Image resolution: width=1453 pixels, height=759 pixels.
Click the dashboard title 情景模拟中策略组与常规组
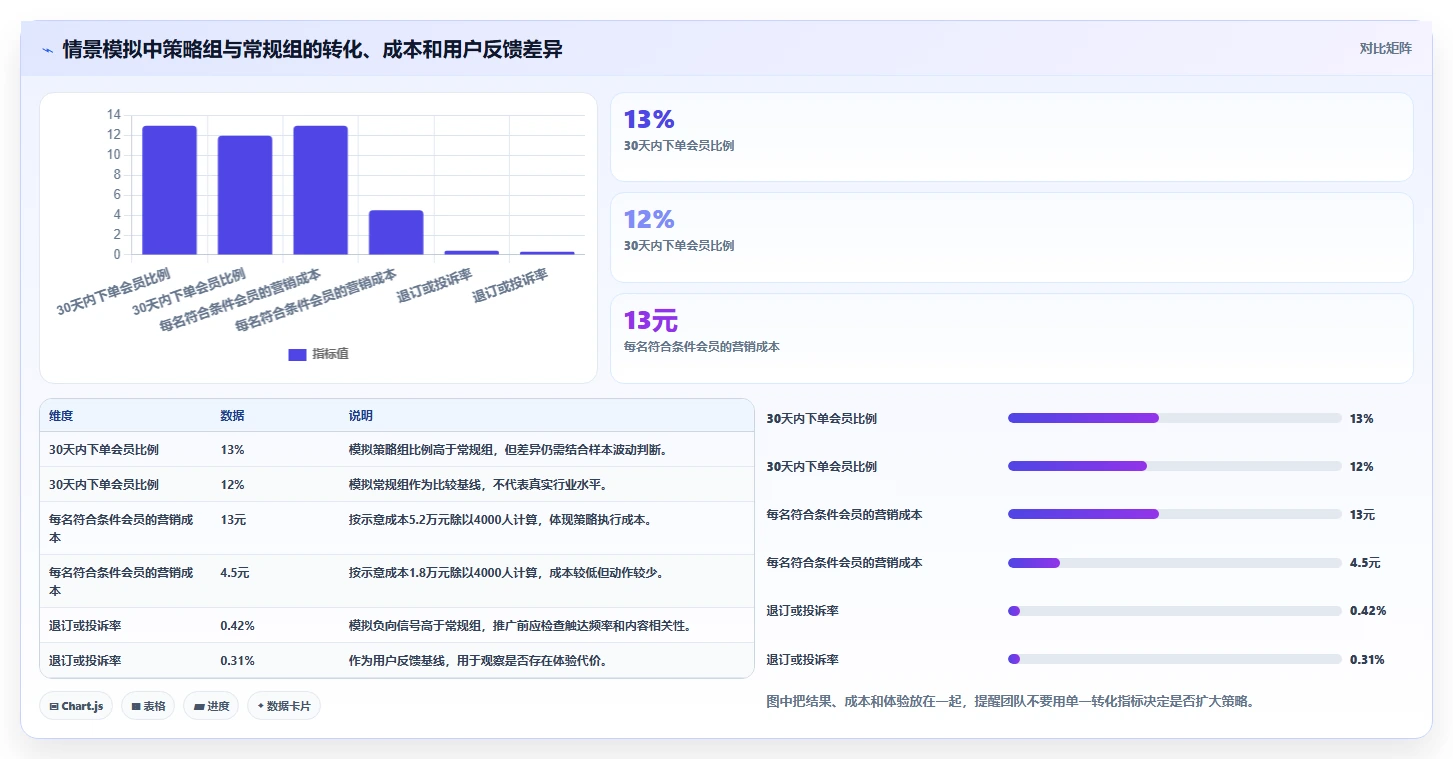click(x=312, y=50)
